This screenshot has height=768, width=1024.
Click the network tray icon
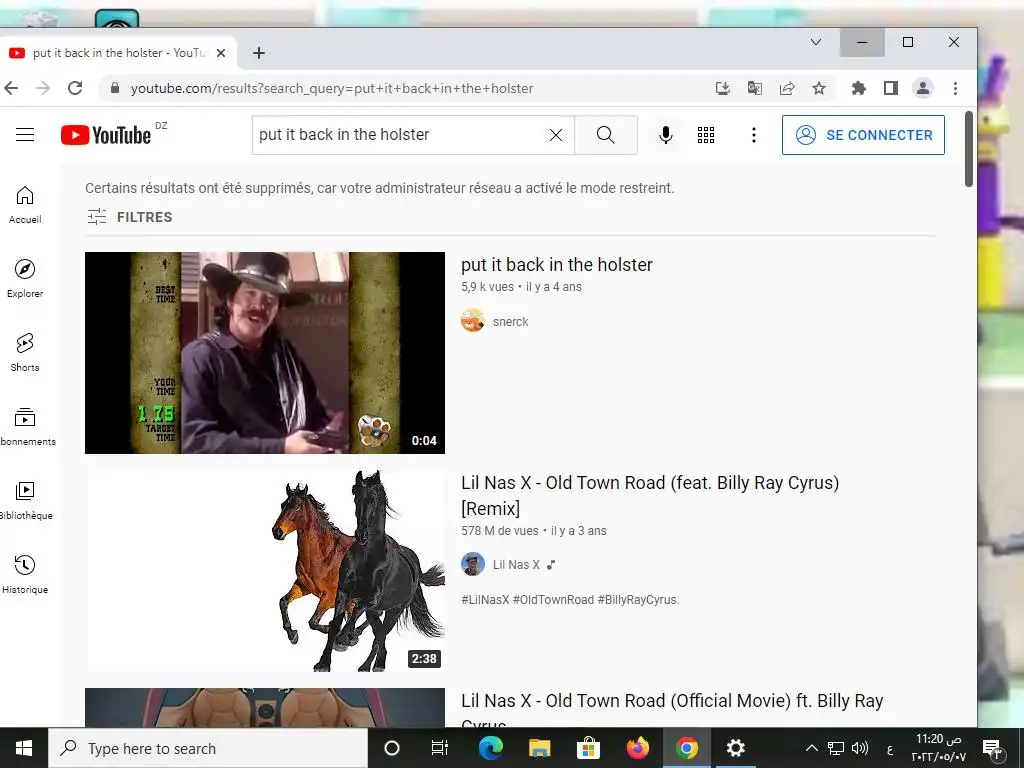click(836, 748)
